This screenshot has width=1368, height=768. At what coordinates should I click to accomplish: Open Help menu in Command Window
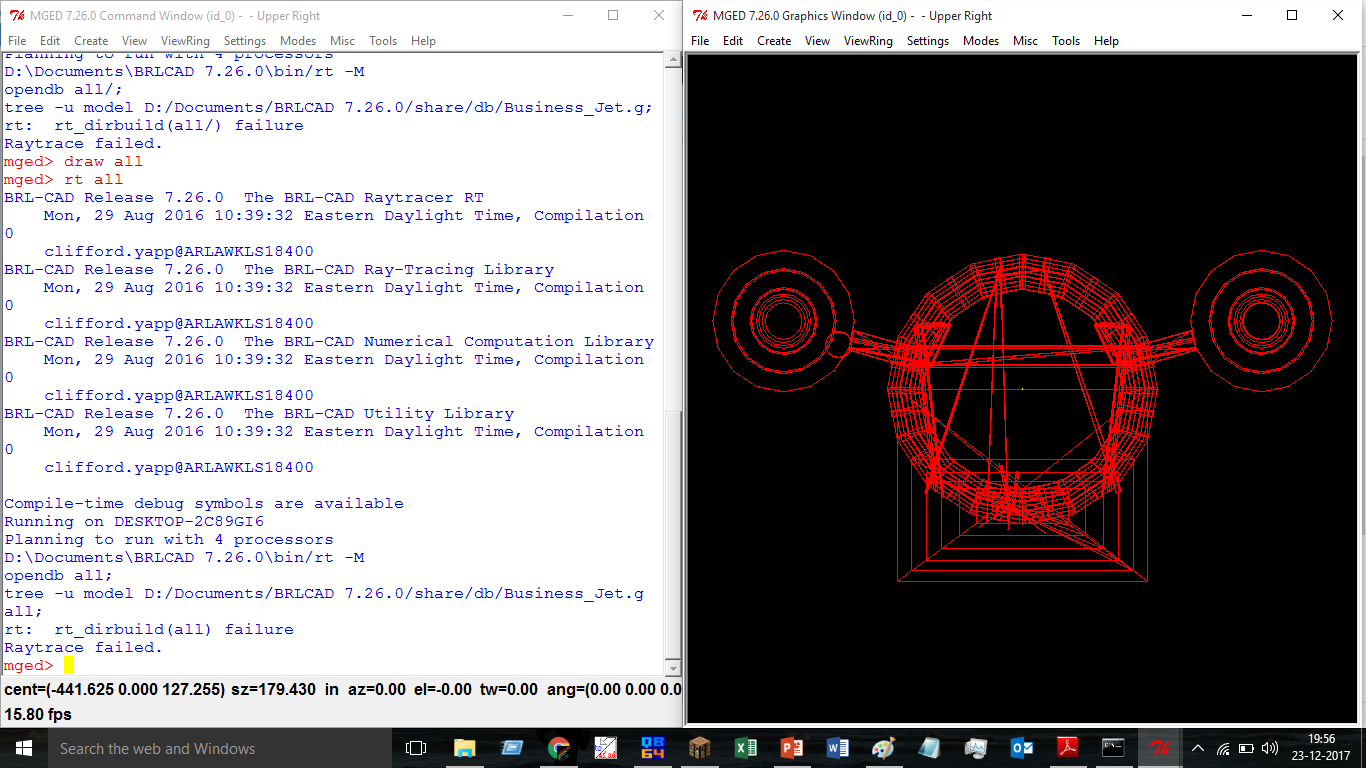click(423, 41)
